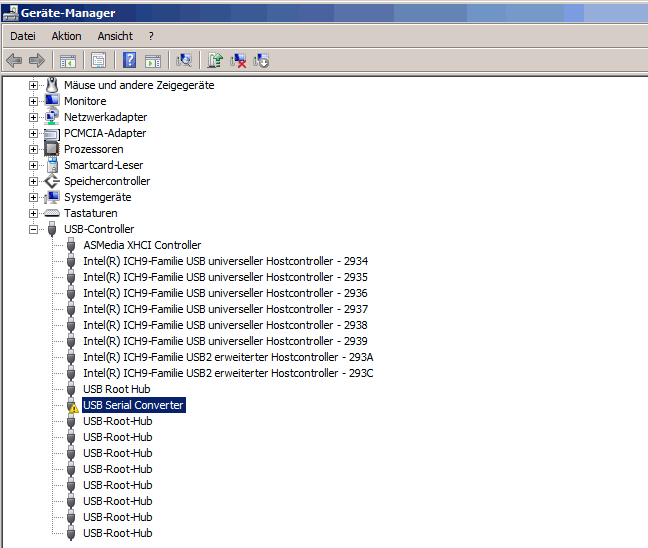Viewport: 648px width, 548px height.
Task: Expand the Speichercontroller node
Action: 33,181
